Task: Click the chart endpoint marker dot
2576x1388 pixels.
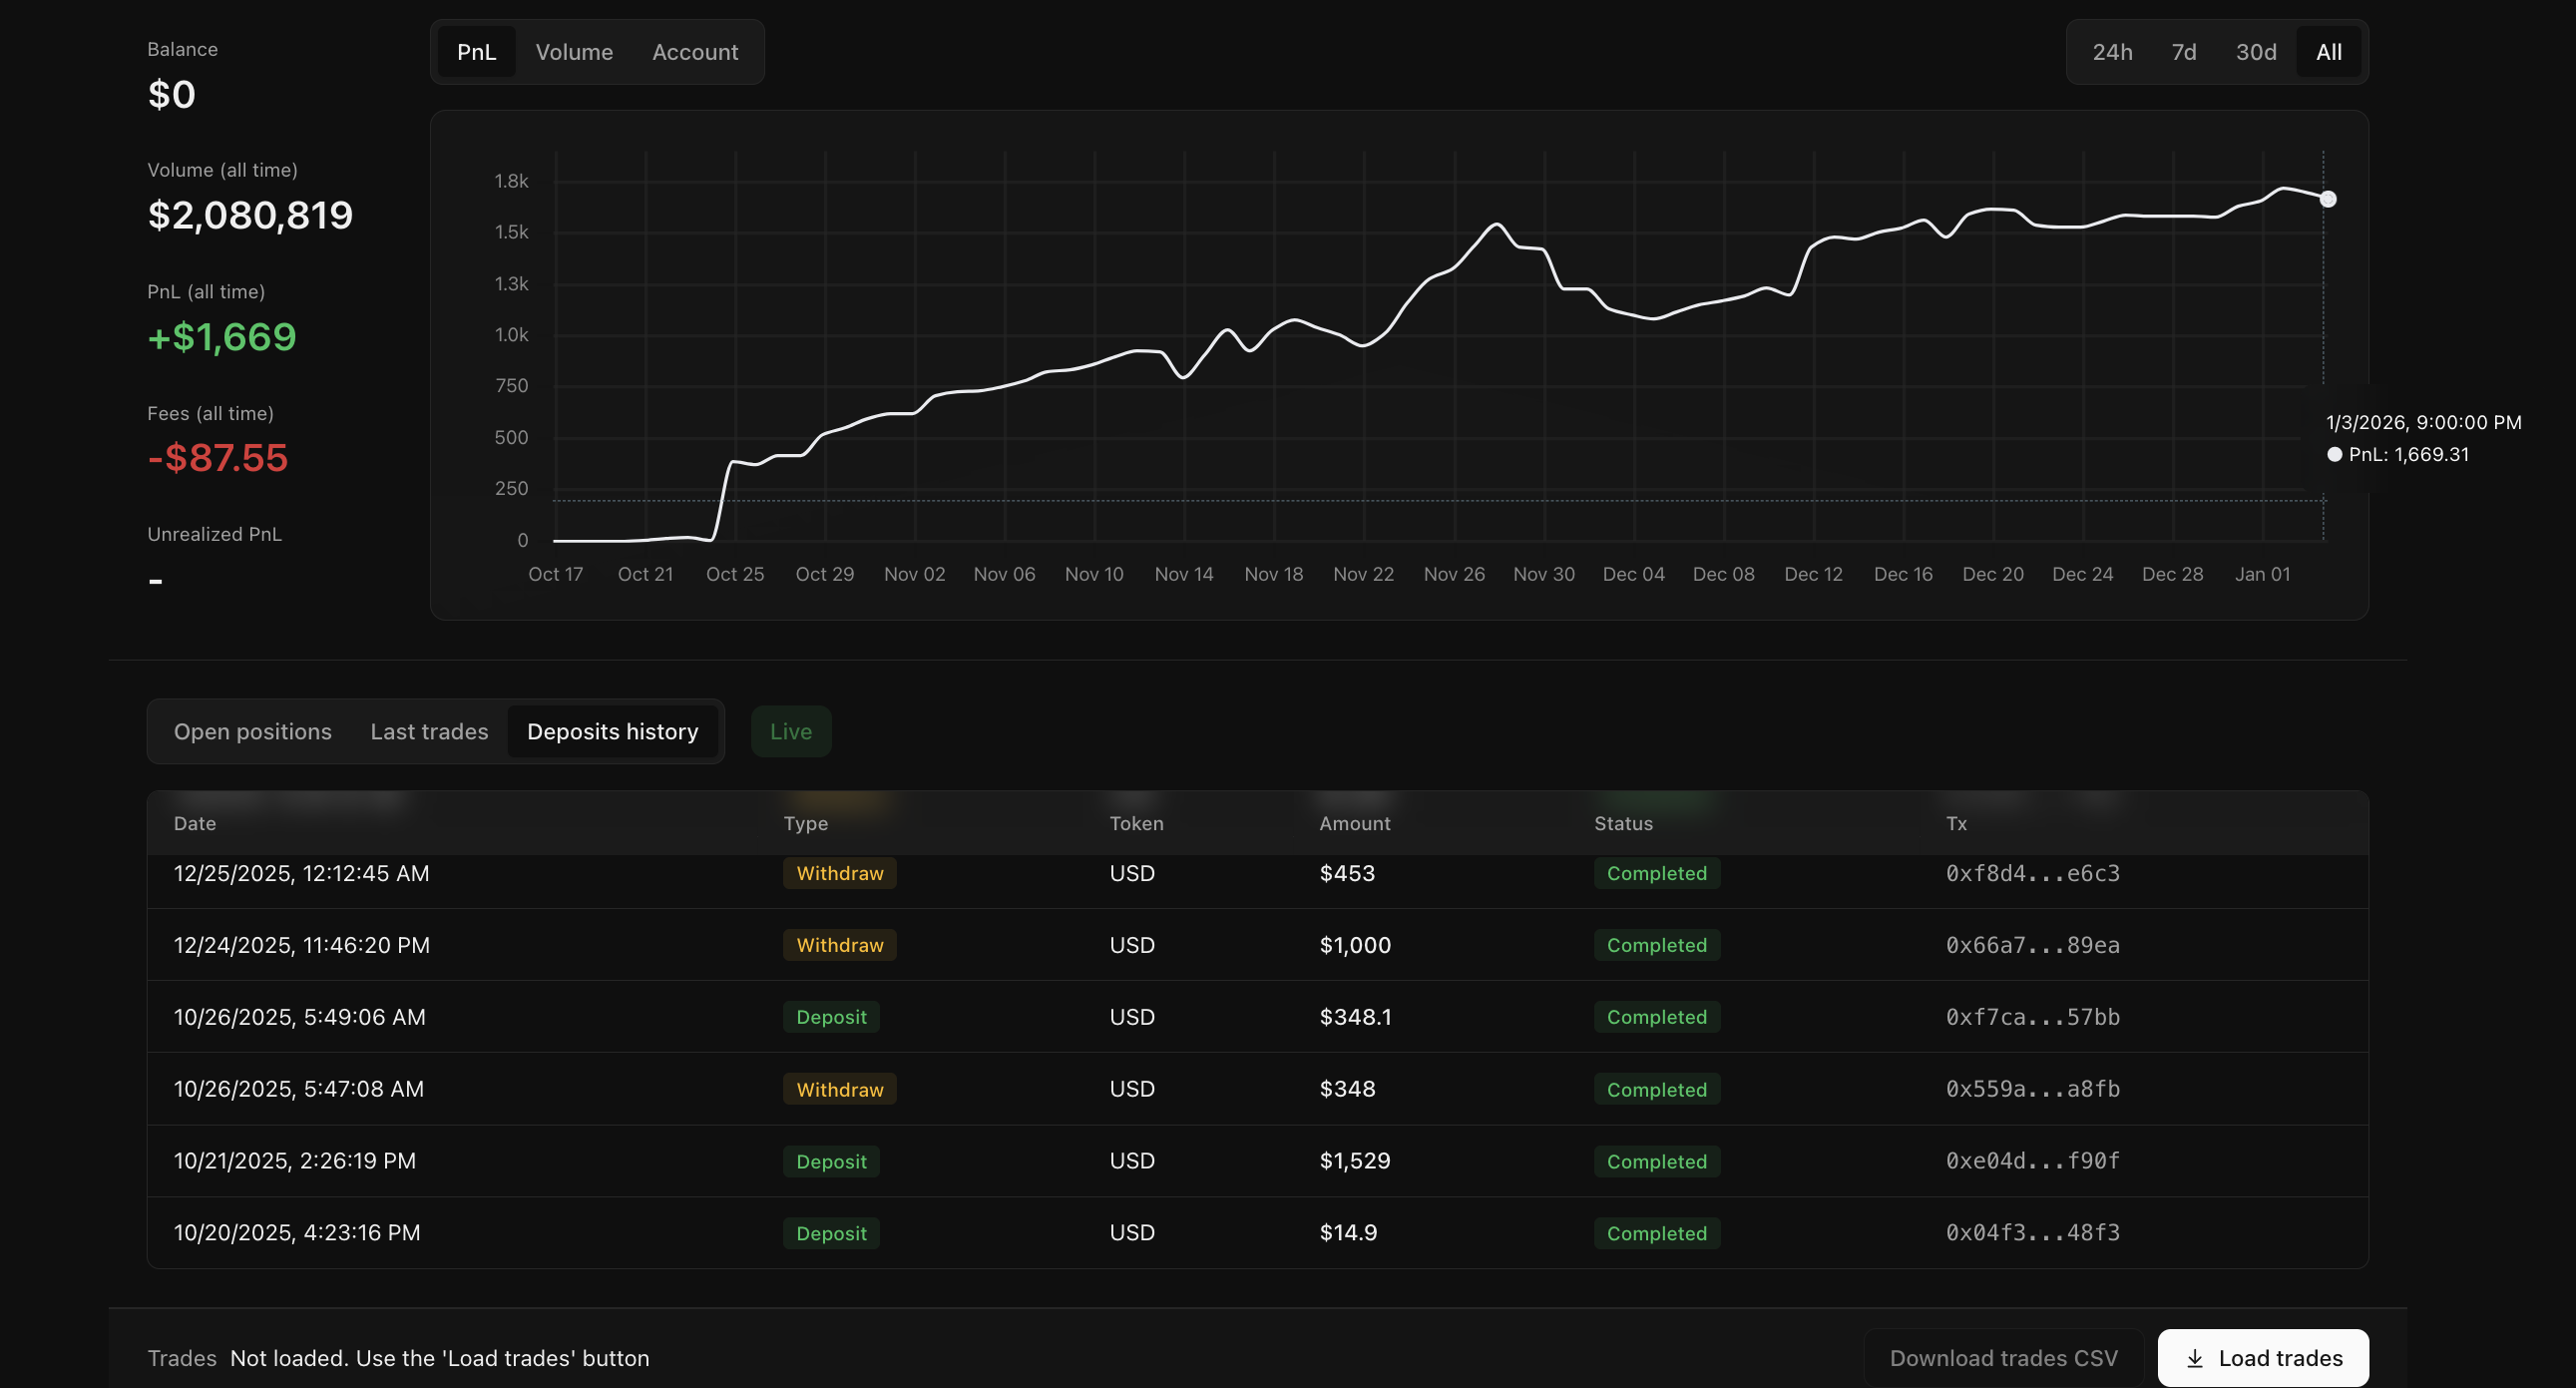Action: pos(2328,199)
